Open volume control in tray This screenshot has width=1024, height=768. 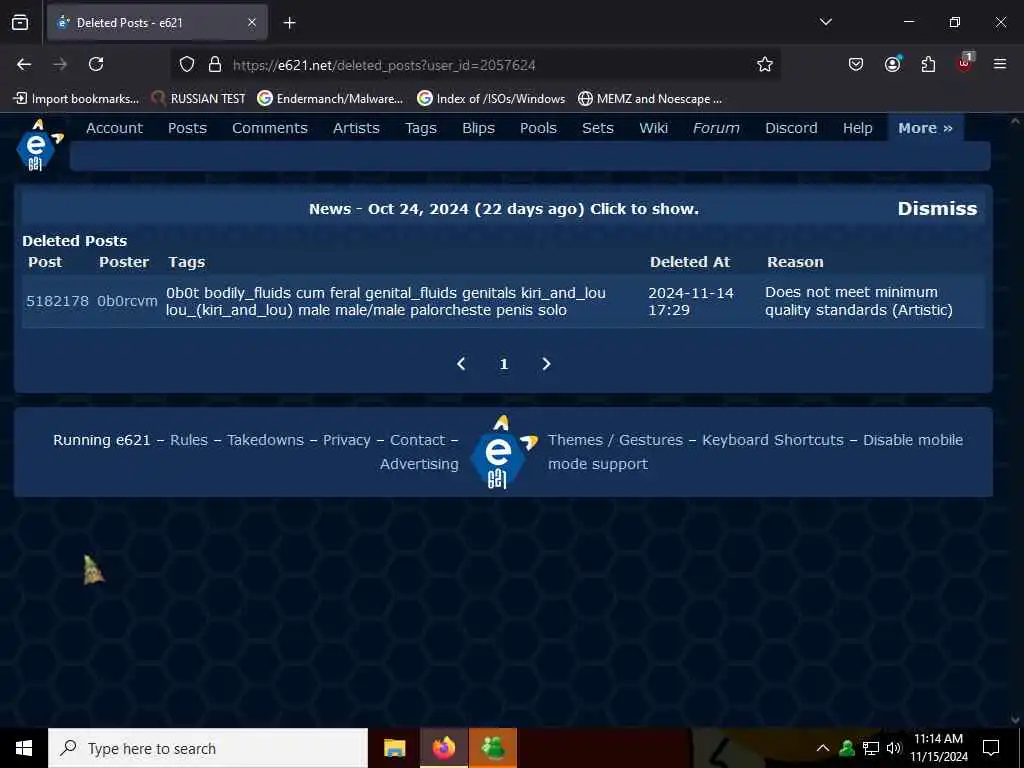point(894,748)
